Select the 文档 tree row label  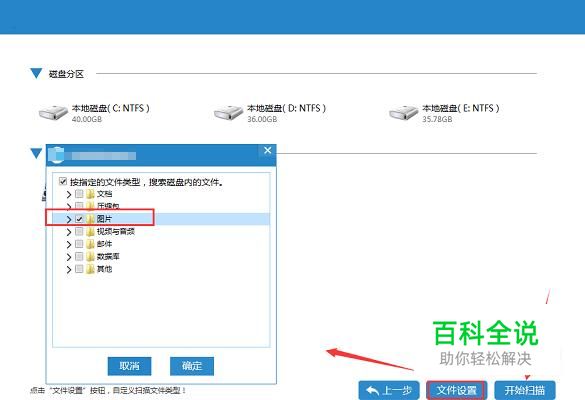[104, 194]
